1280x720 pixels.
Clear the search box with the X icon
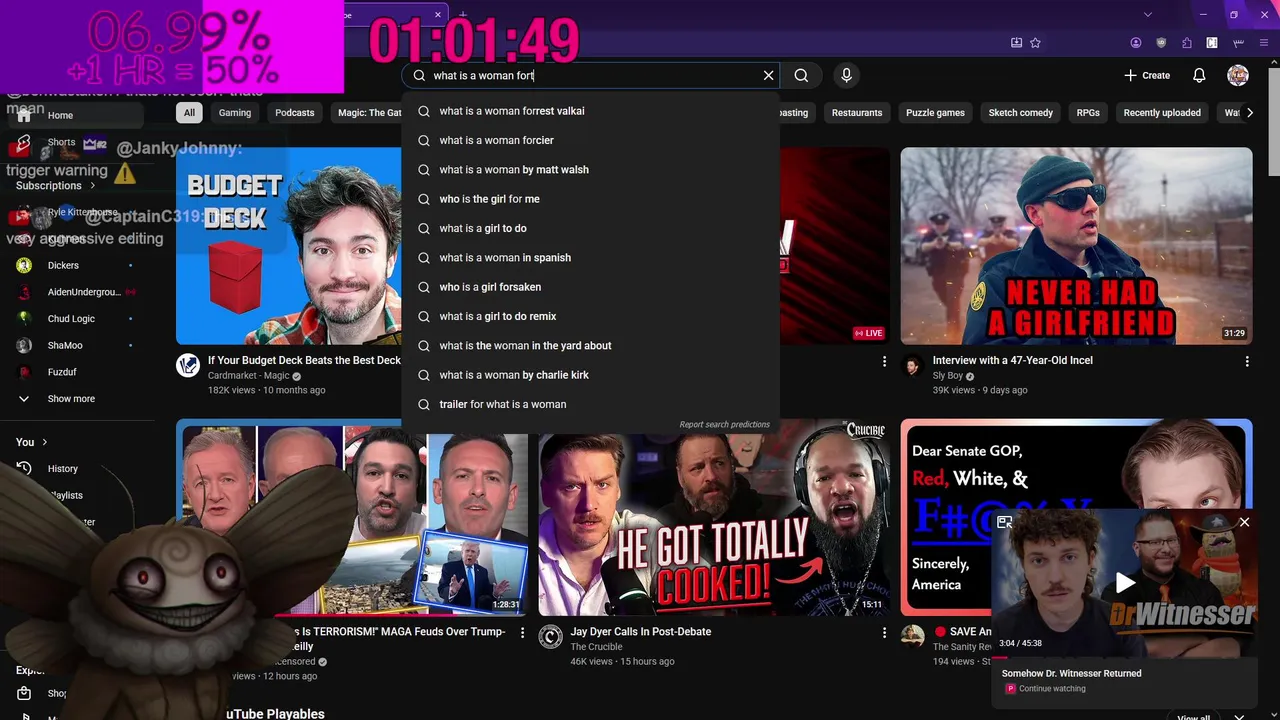point(768,75)
